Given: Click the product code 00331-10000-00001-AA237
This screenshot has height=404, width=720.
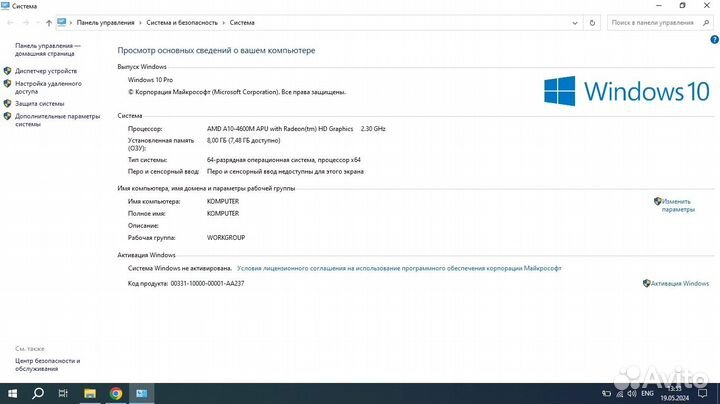Looking at the screenshot, I should point(207,284).
